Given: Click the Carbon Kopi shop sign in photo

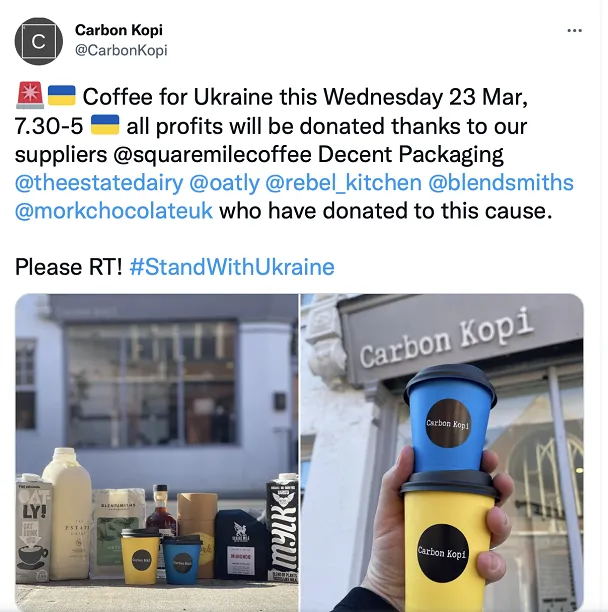Looking at the screenshot, I should point(446,337).
